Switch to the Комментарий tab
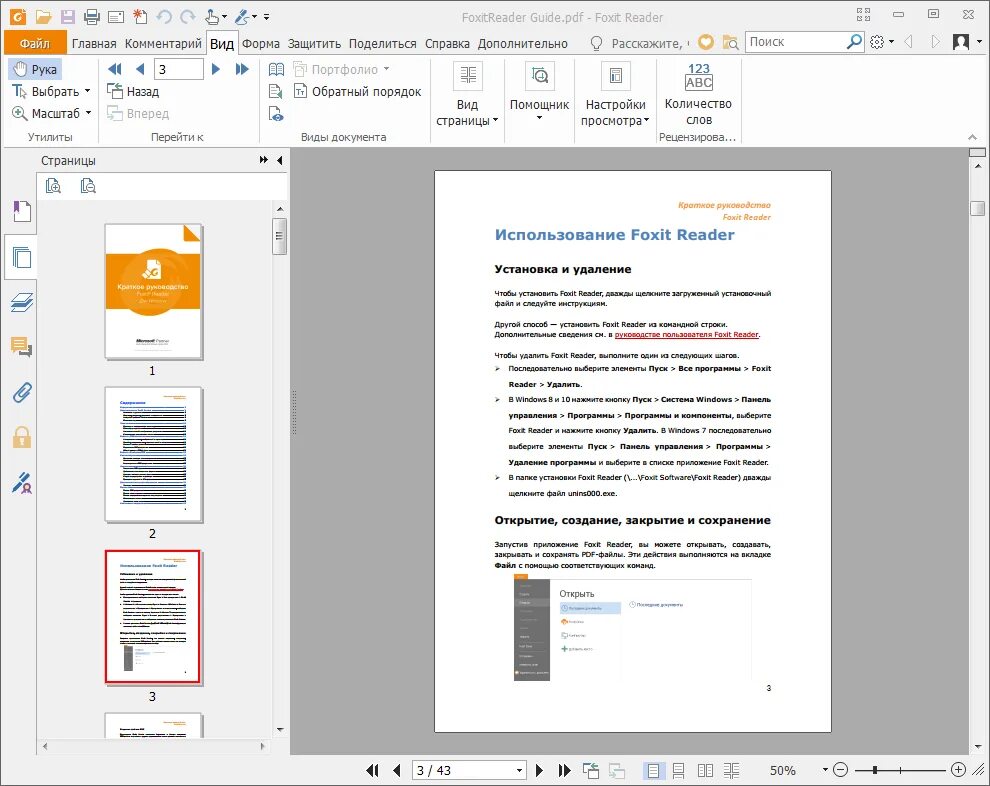Viewport: 990px width, 786px height. click(x=163, y=44)
